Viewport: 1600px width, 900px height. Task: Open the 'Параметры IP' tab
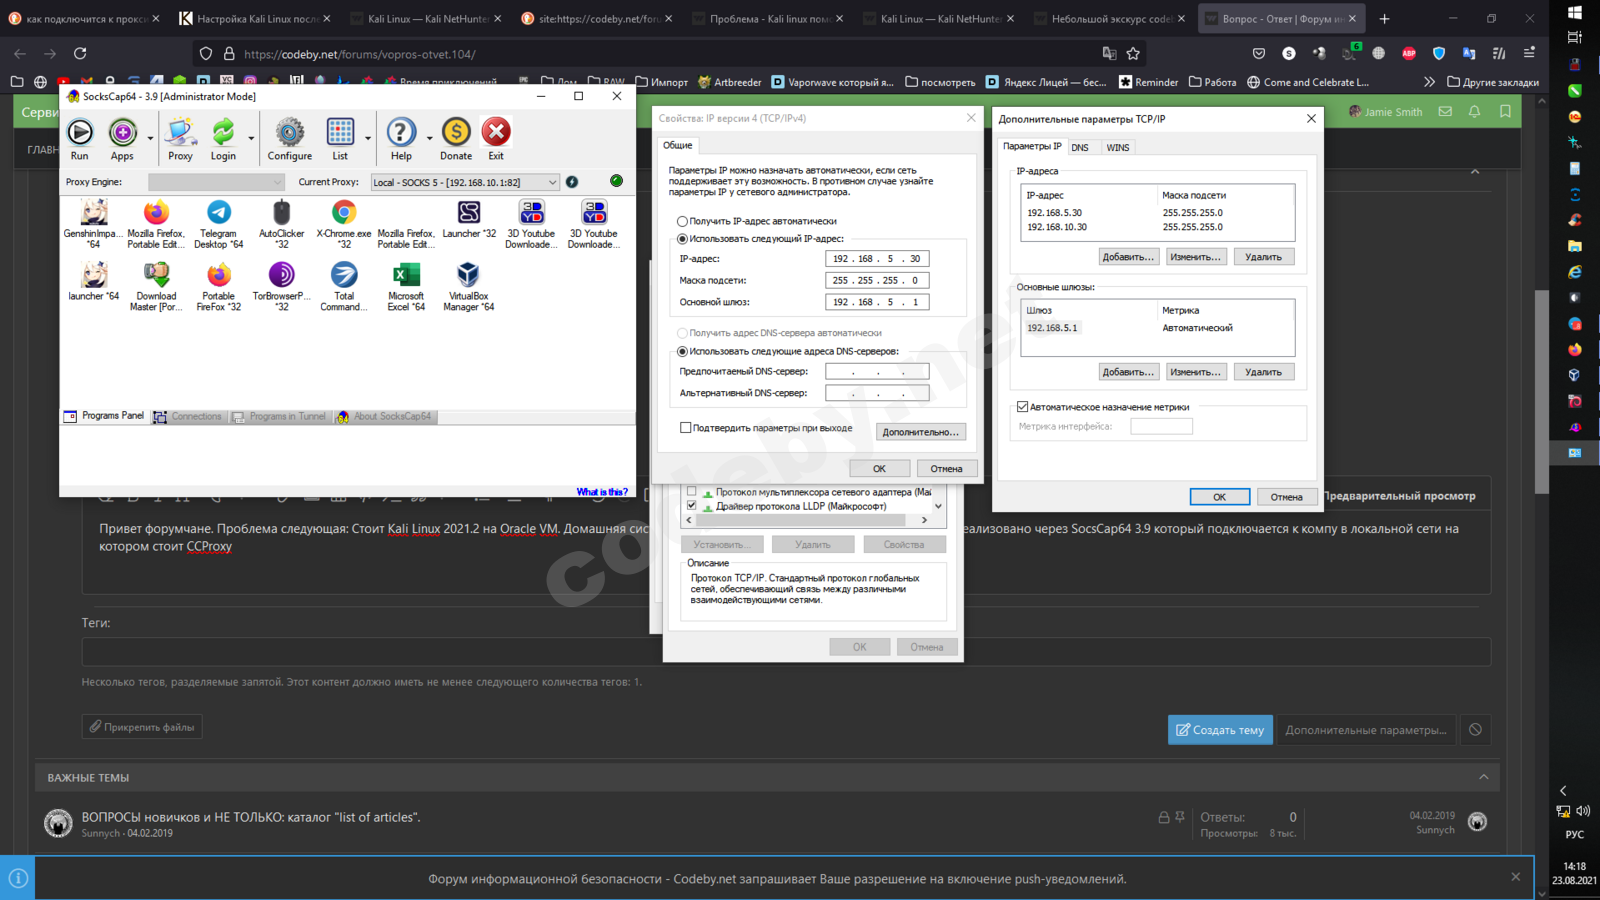click(1032, 146)
